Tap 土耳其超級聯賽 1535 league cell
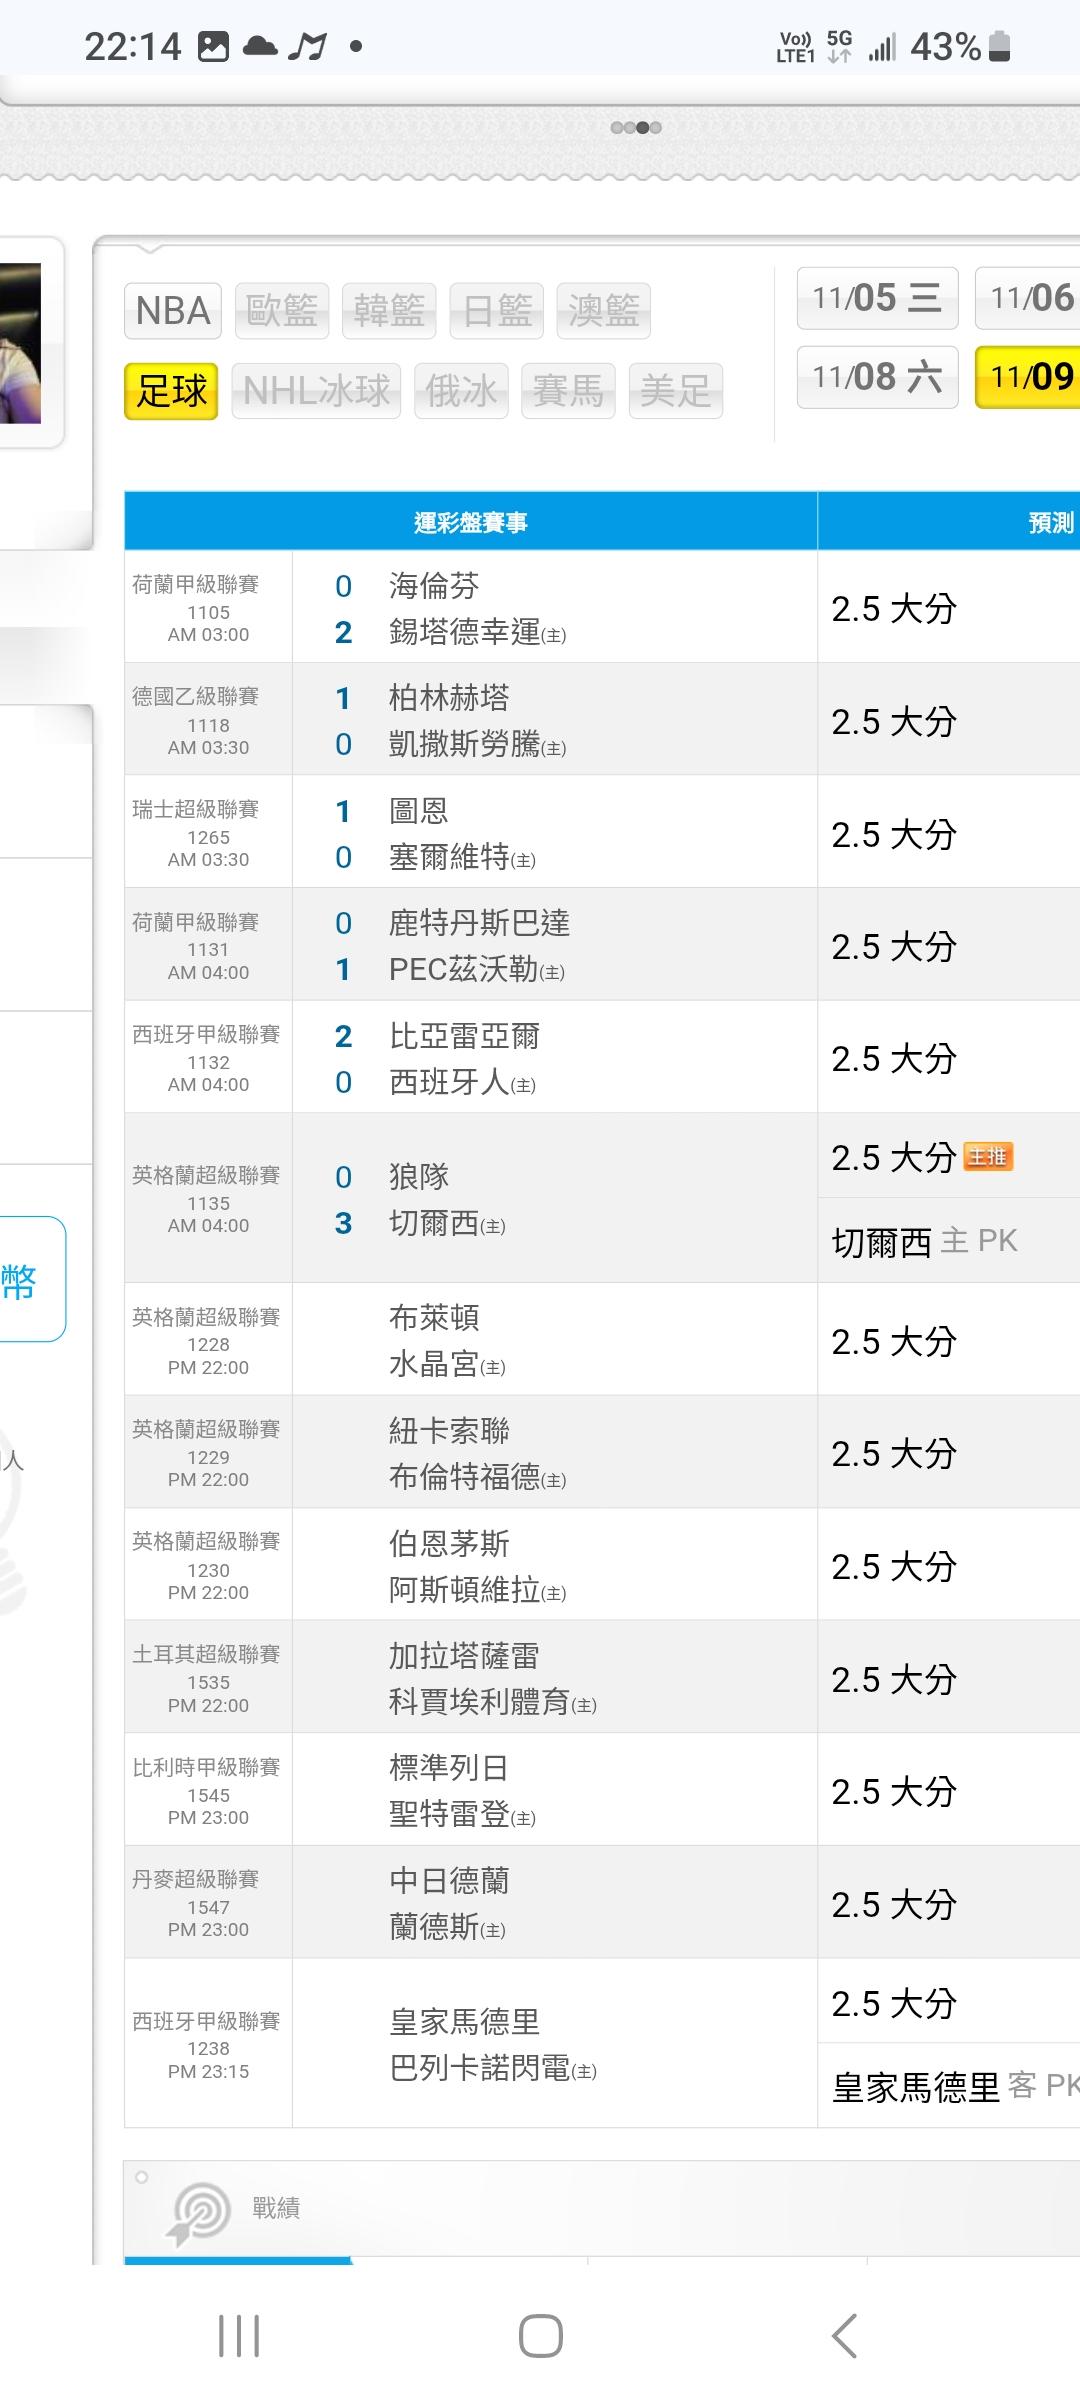Screen dimensions: 1080x2400 coord(208,1679)
